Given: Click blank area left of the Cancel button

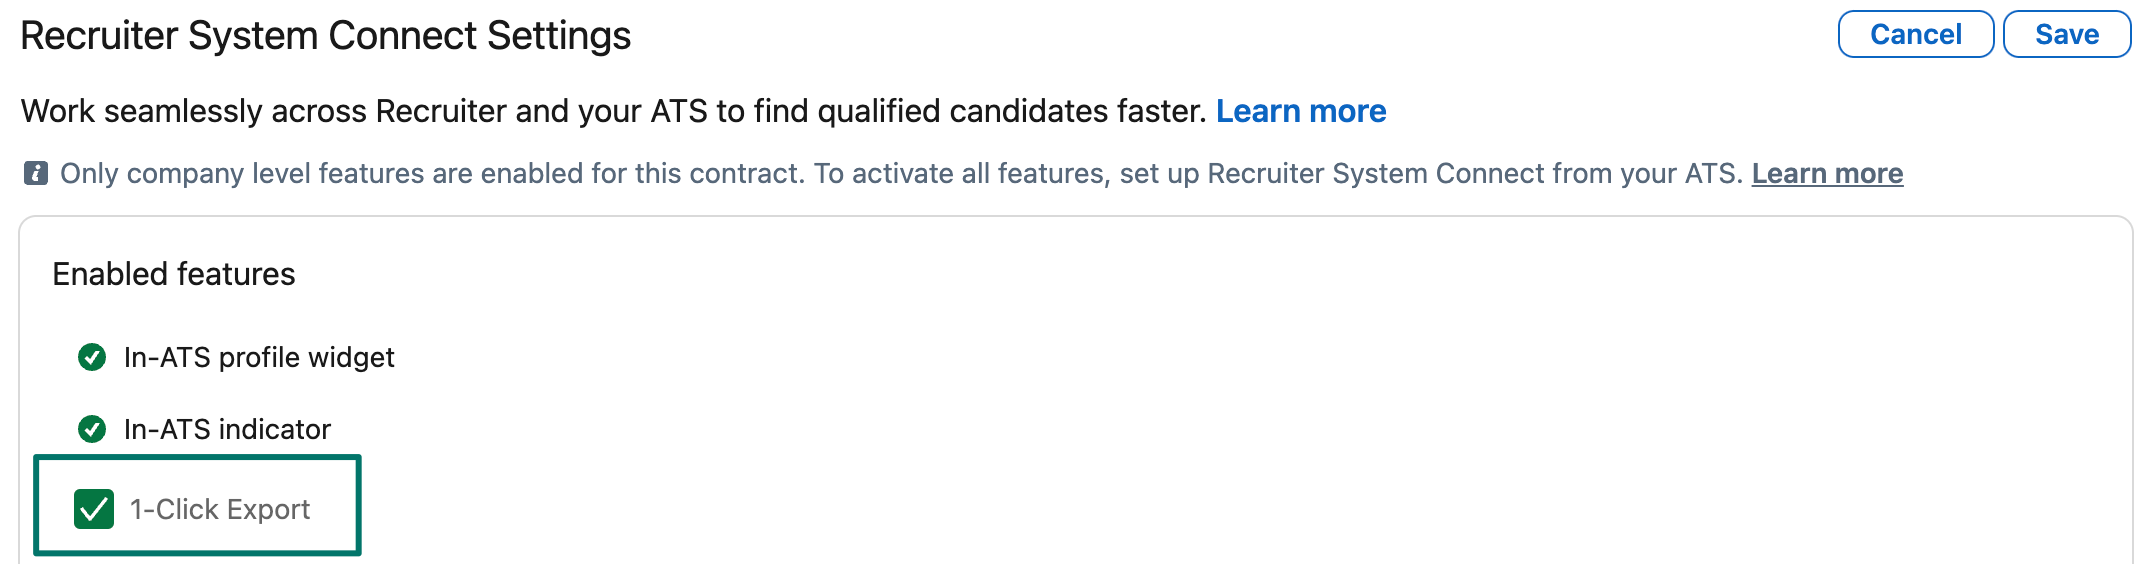Looking at the screenshot, I should (x=1300, y=36).
